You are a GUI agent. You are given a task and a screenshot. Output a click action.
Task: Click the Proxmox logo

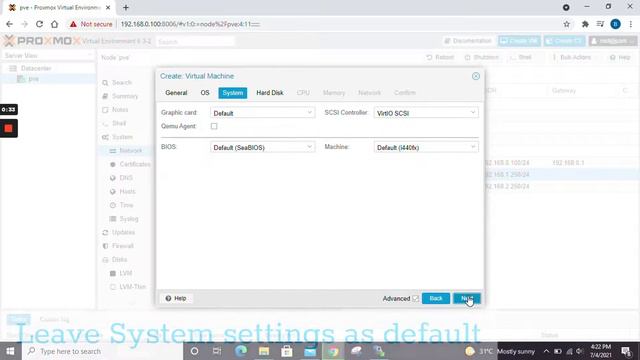(42, 41)
